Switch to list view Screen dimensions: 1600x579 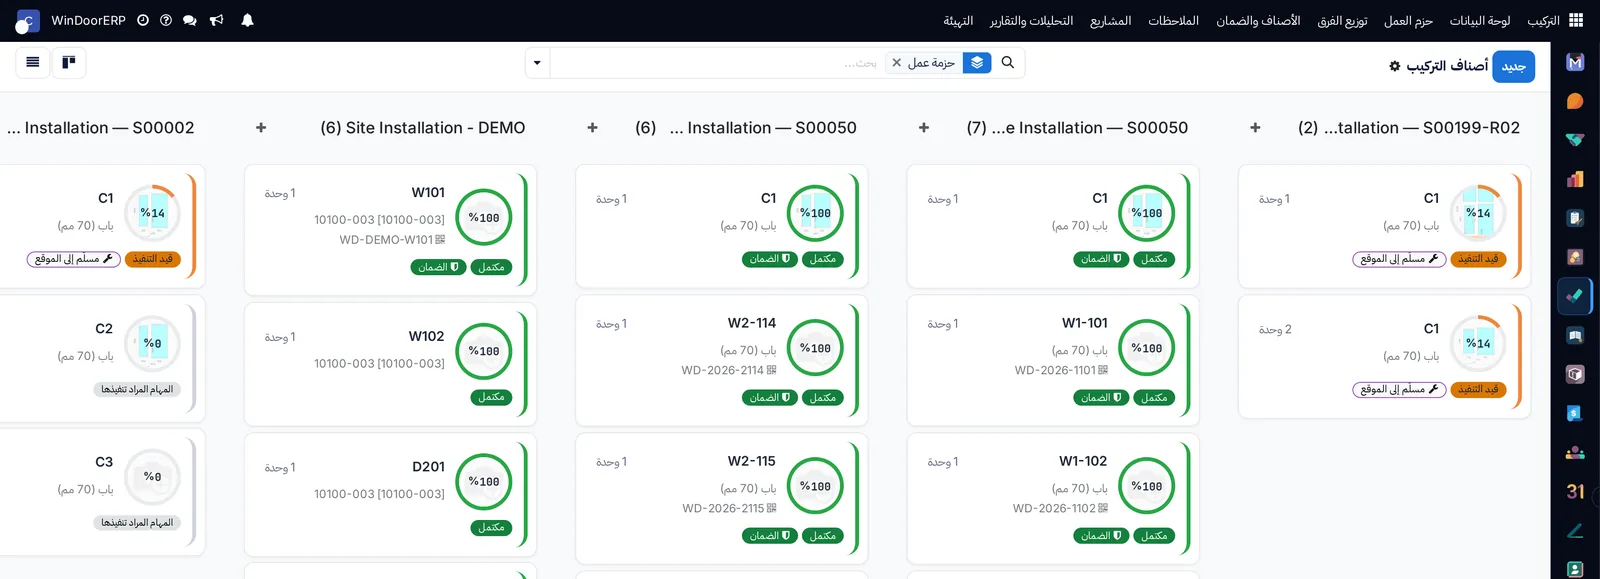click(x=33, y=62)
